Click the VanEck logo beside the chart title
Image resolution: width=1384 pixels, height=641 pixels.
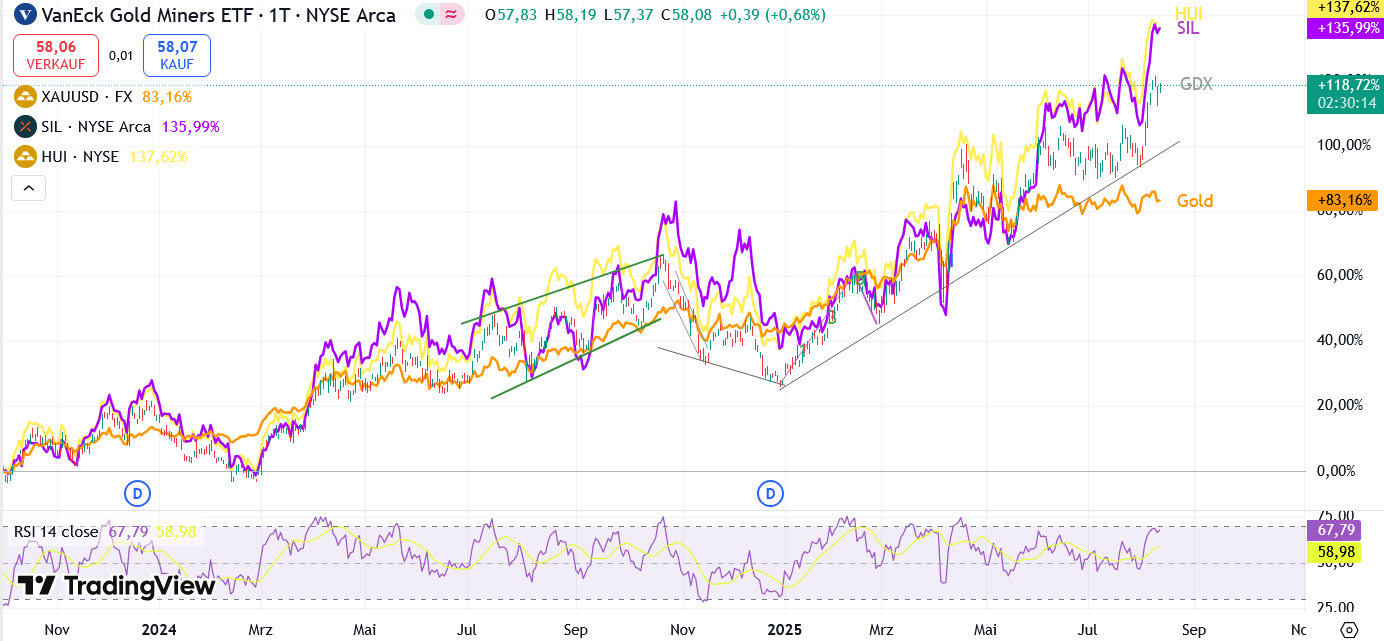coord(25,15)
